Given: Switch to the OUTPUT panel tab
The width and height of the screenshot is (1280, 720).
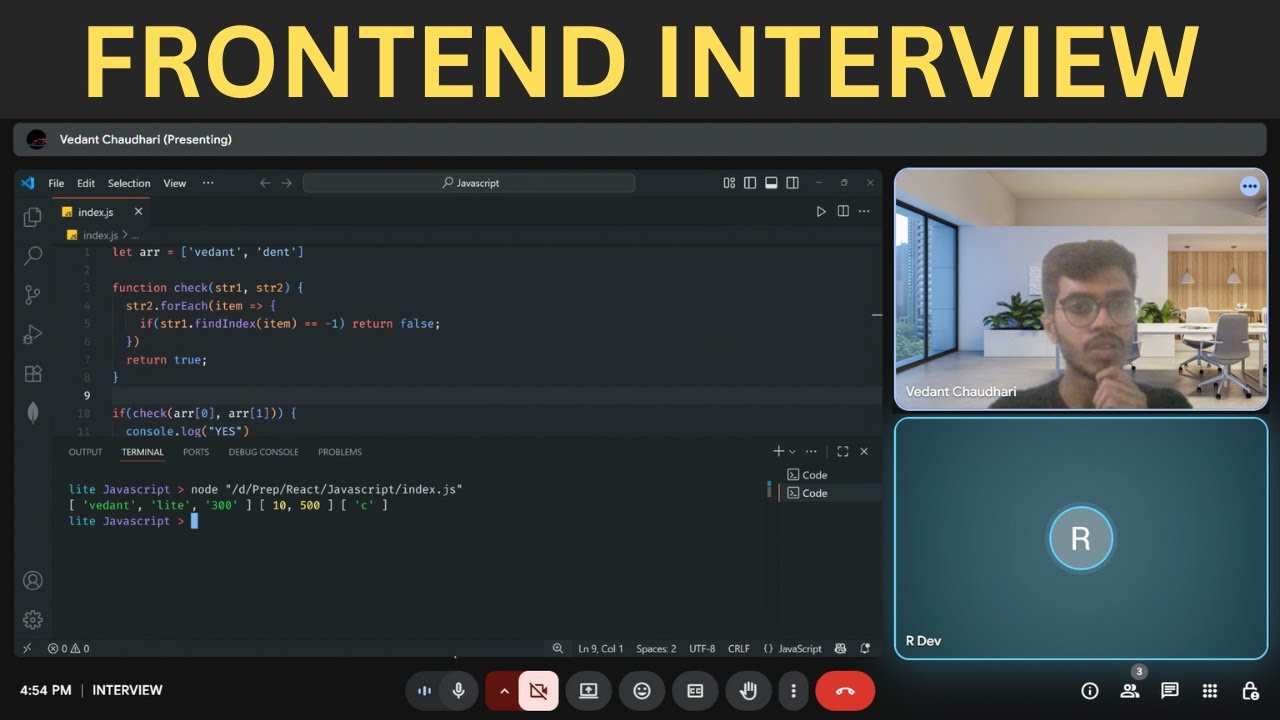Looking at the screenshot, I should click(85, 452).
